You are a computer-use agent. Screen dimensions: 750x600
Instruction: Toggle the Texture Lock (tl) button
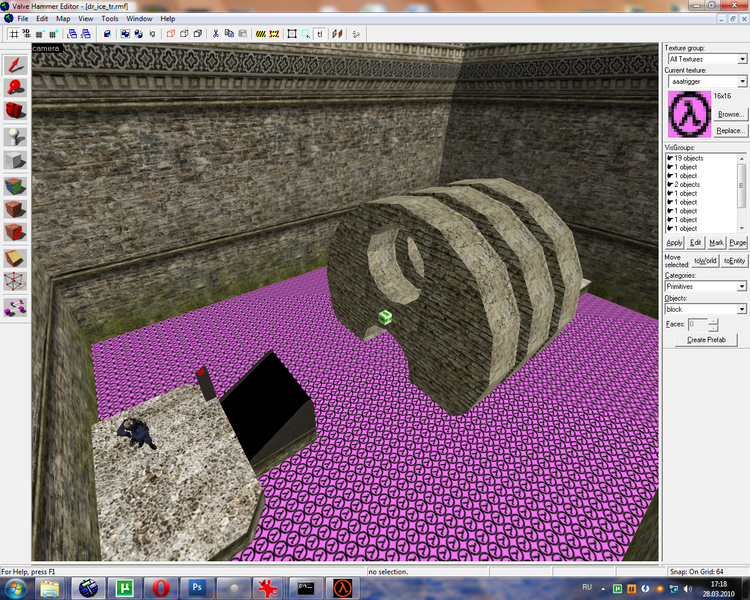[x=320, y=33]
